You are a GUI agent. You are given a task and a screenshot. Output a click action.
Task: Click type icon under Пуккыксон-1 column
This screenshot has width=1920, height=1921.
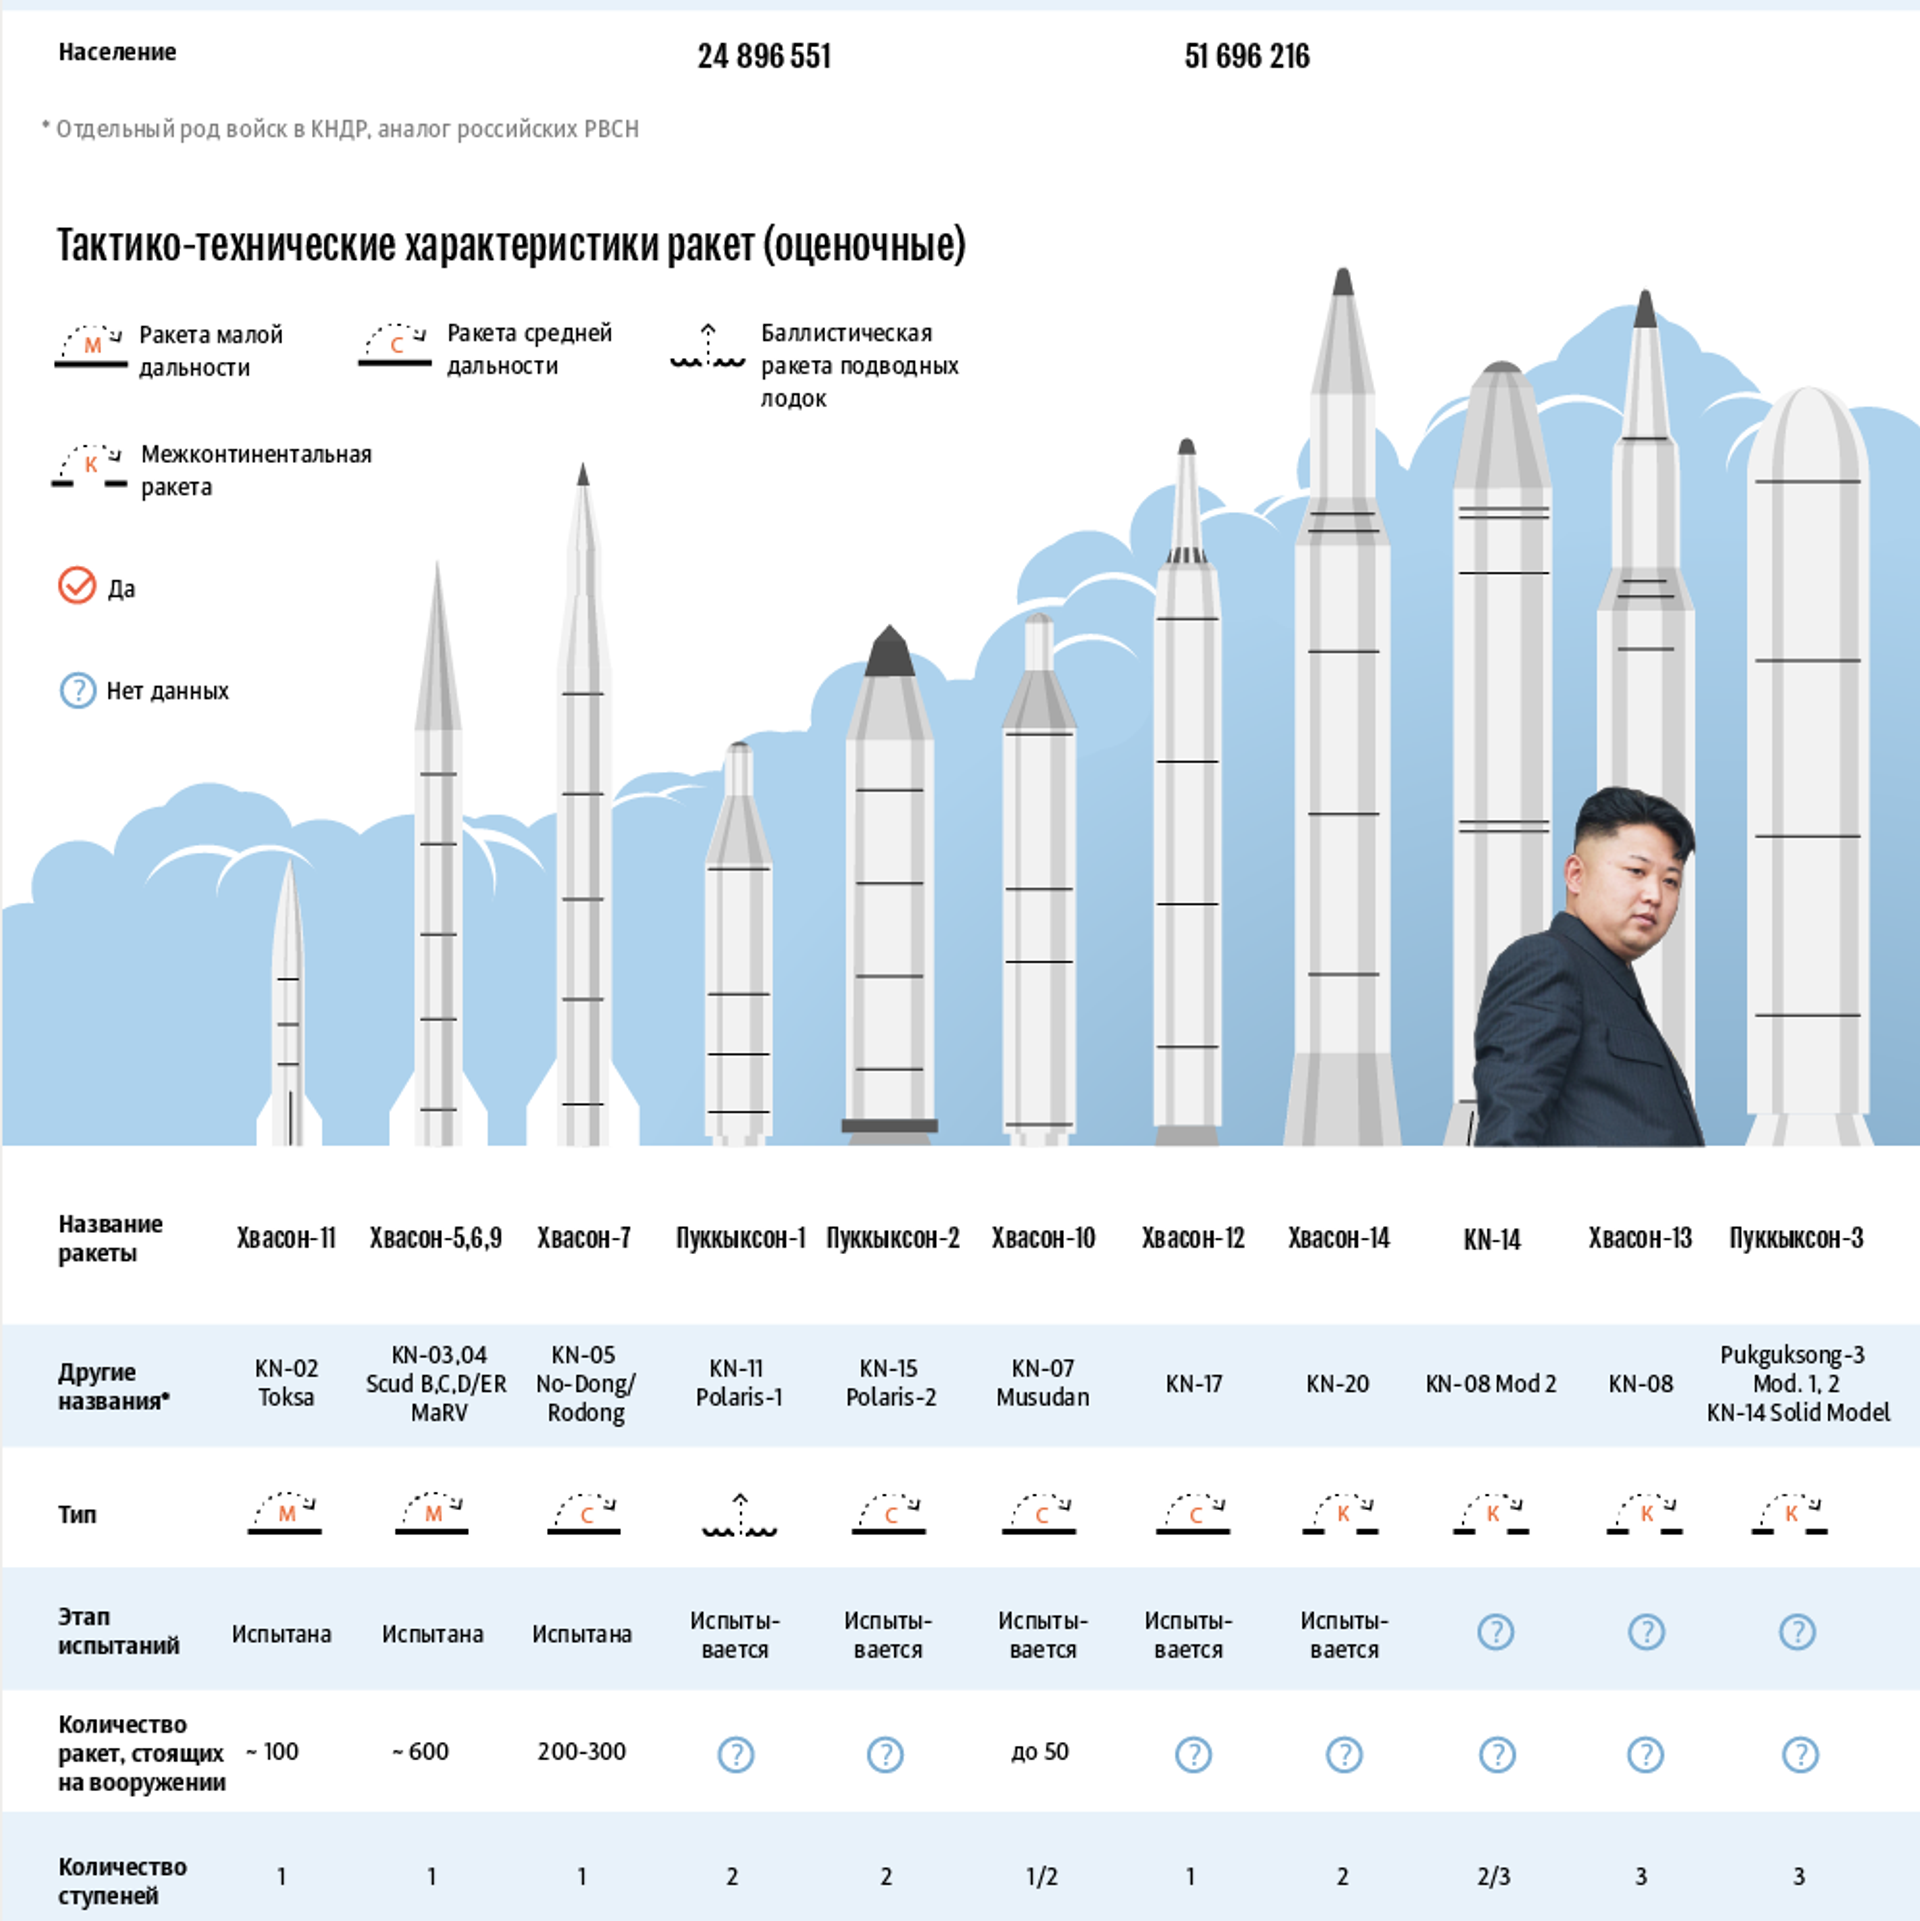pyautogui.click(x=740, y=1514)
